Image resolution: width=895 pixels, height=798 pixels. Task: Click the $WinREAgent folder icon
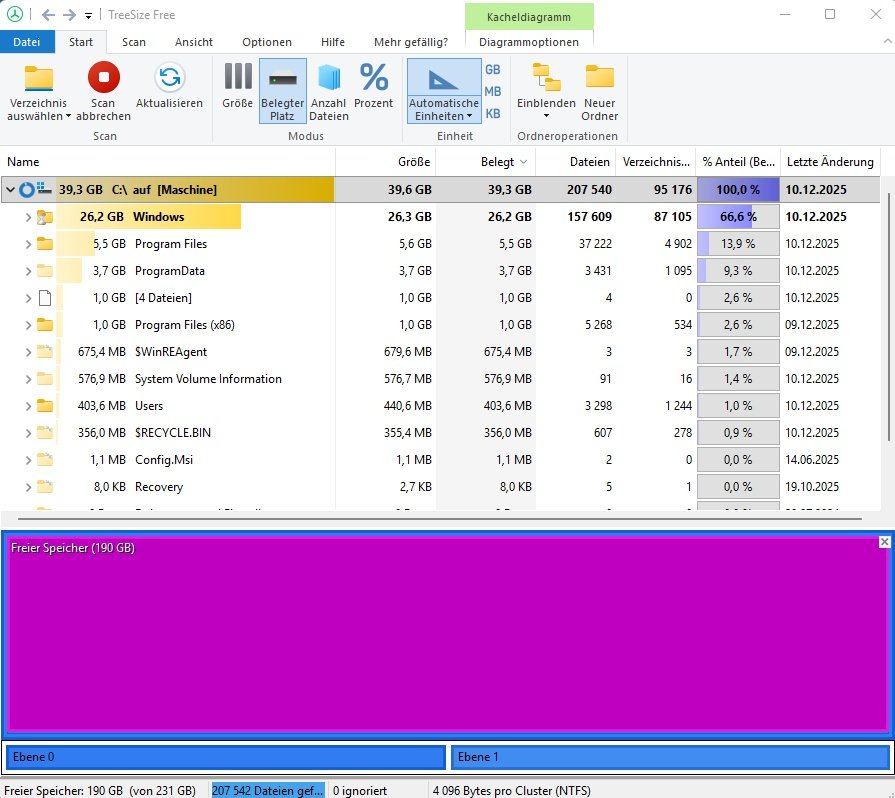pos(45,352)
